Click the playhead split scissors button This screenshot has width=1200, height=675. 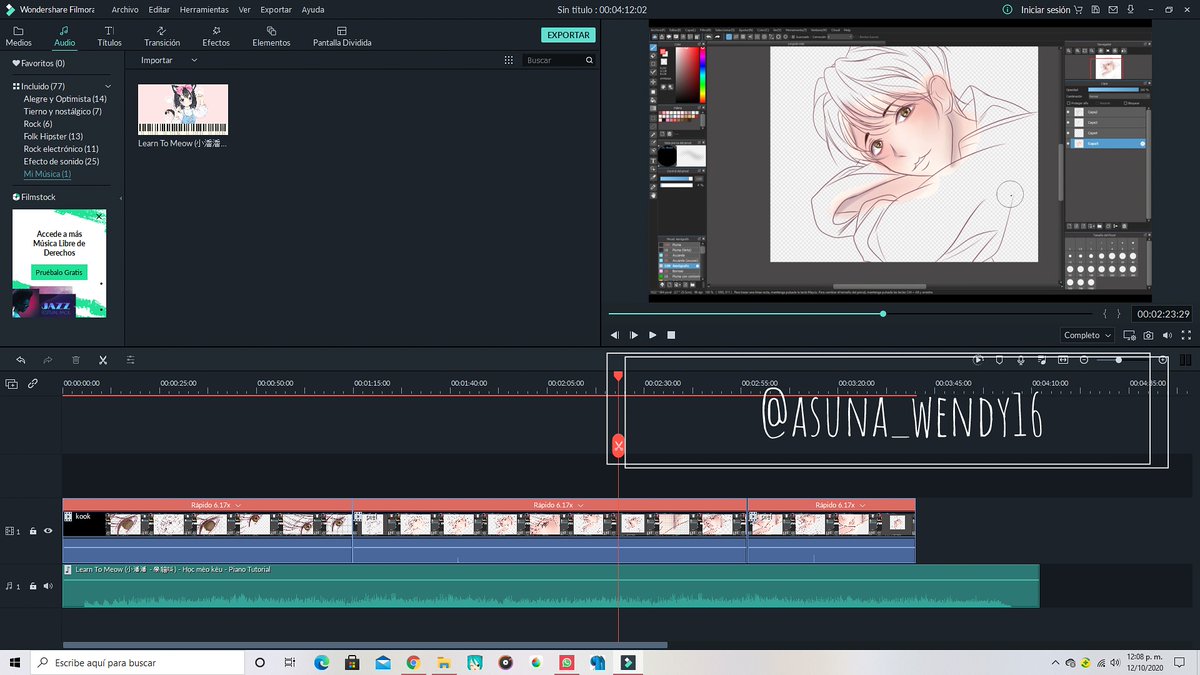pos(618,446)
